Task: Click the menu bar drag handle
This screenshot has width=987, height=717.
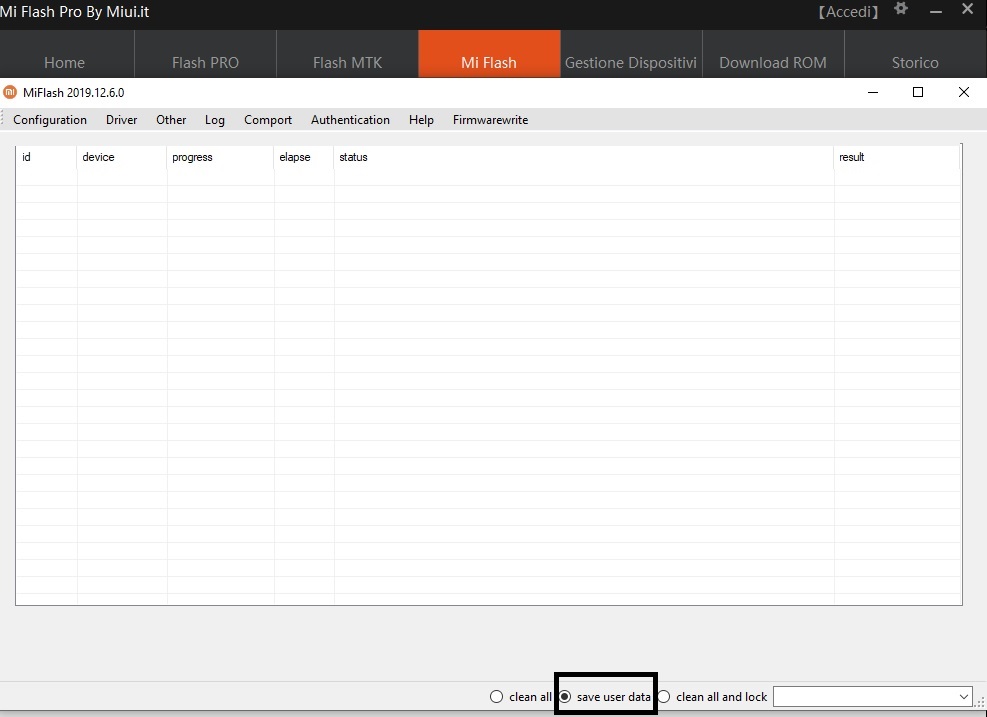Action: coord(3,119)
